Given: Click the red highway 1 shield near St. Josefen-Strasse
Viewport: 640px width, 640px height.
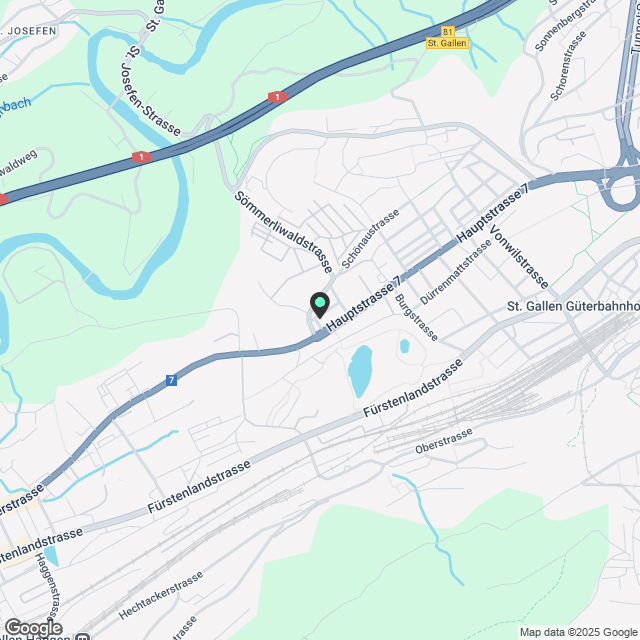Looking at the screenshot, I should pos(141,157).
